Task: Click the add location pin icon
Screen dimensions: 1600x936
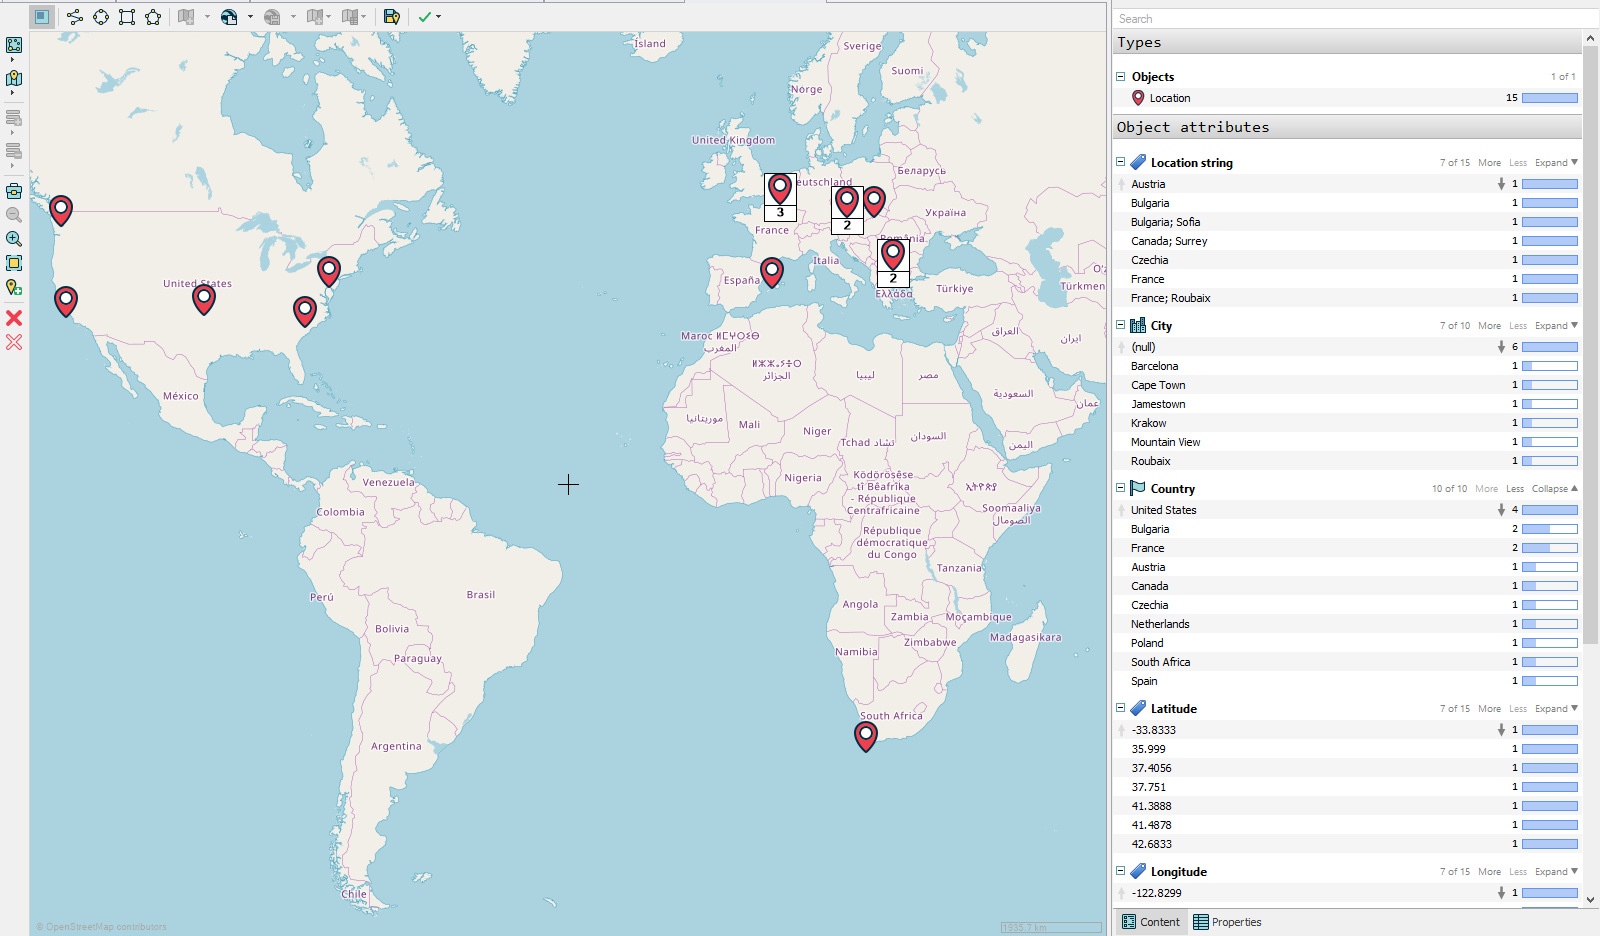Action: (14, 288)
